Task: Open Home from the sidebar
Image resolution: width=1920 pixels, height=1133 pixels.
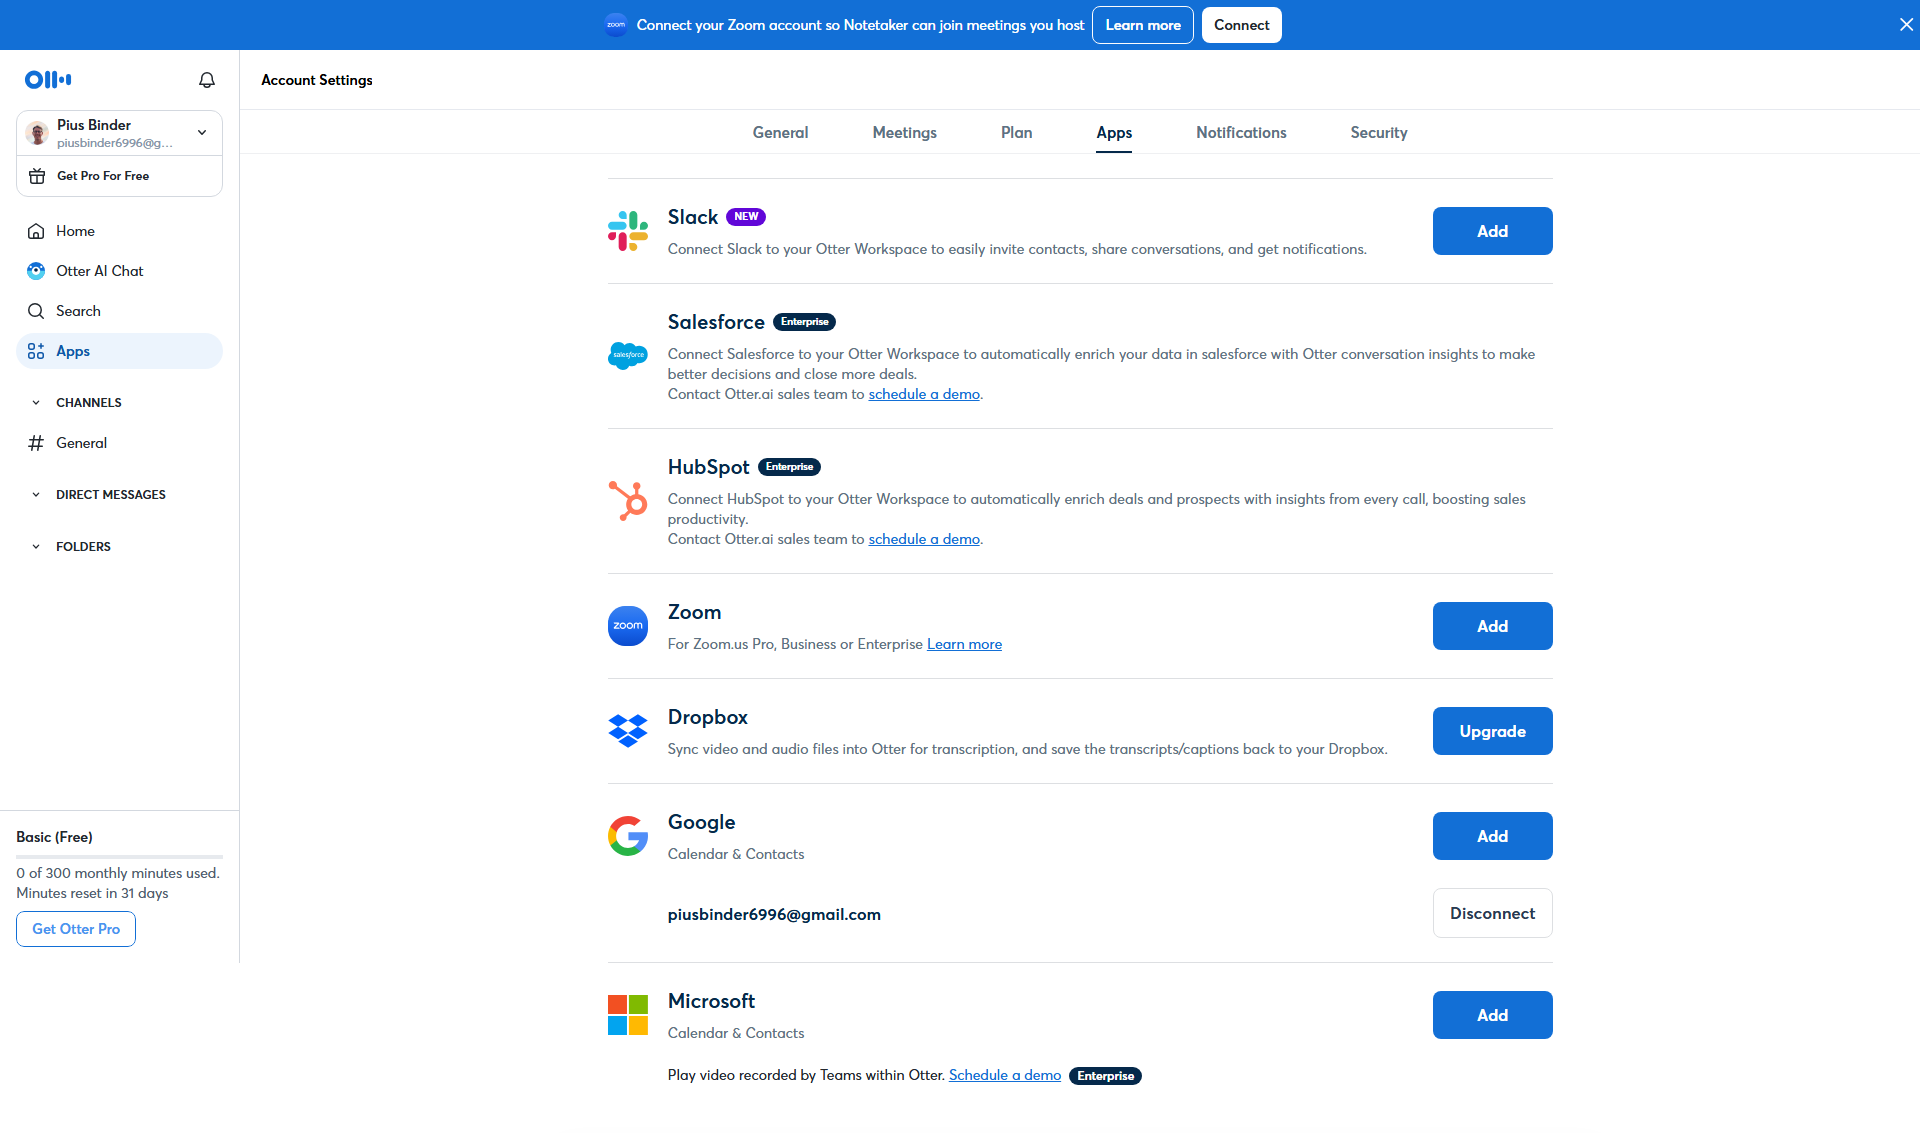Action: coord(75,231)
